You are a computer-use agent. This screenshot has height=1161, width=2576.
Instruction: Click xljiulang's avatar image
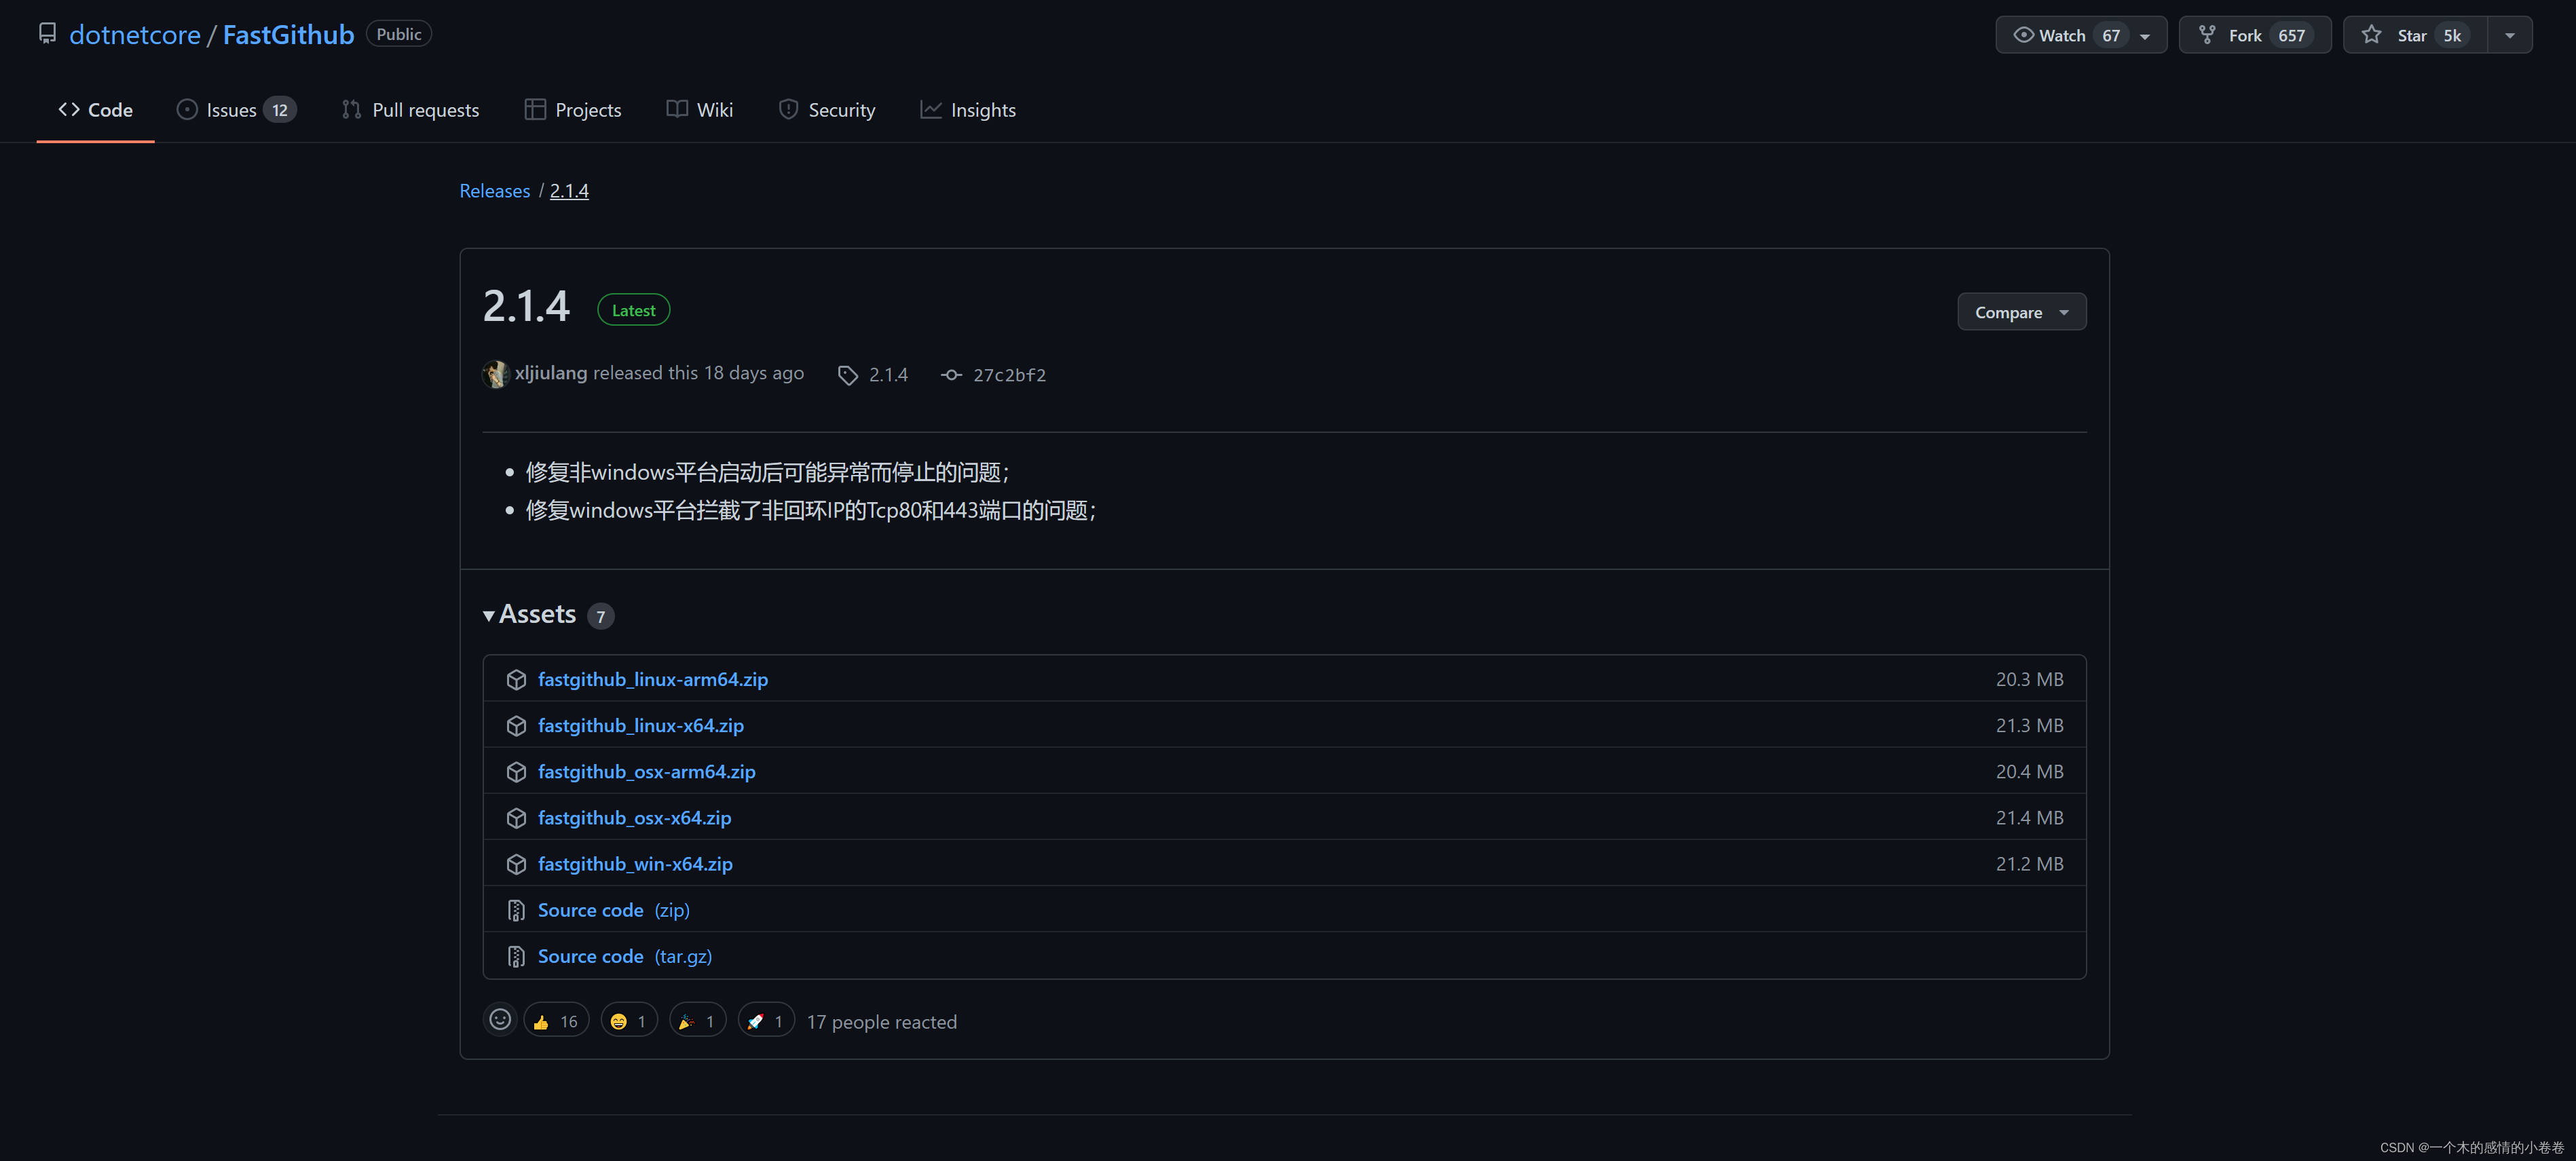point(496,373)
